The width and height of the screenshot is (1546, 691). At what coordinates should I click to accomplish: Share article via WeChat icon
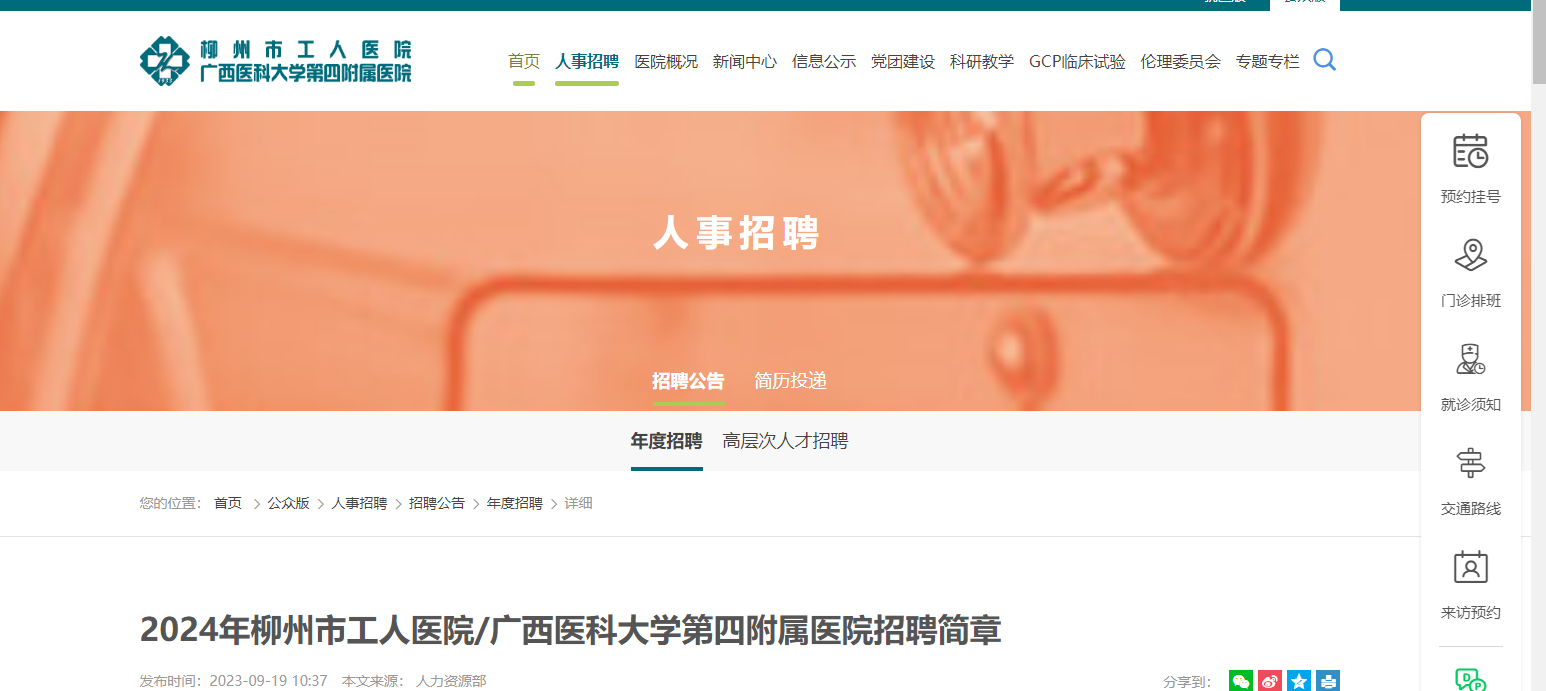[1241, 681]
